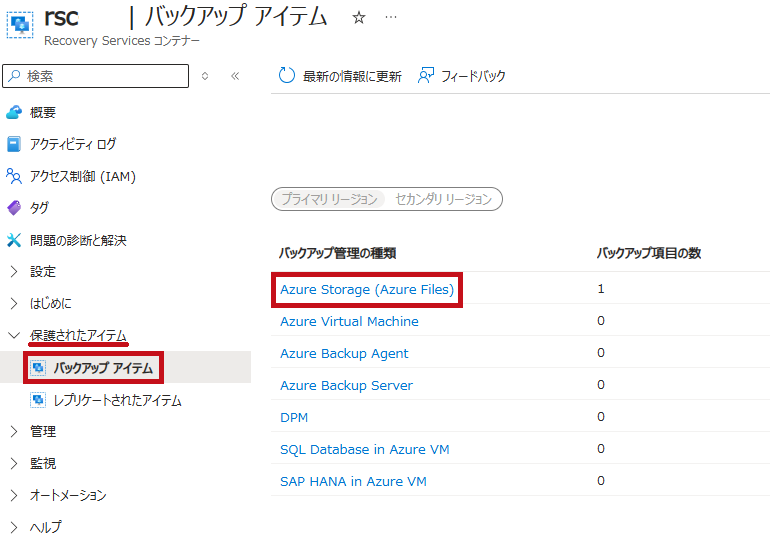Click the feedback person icon
Screen dimensions: 770x543
[x=426, y=75]
